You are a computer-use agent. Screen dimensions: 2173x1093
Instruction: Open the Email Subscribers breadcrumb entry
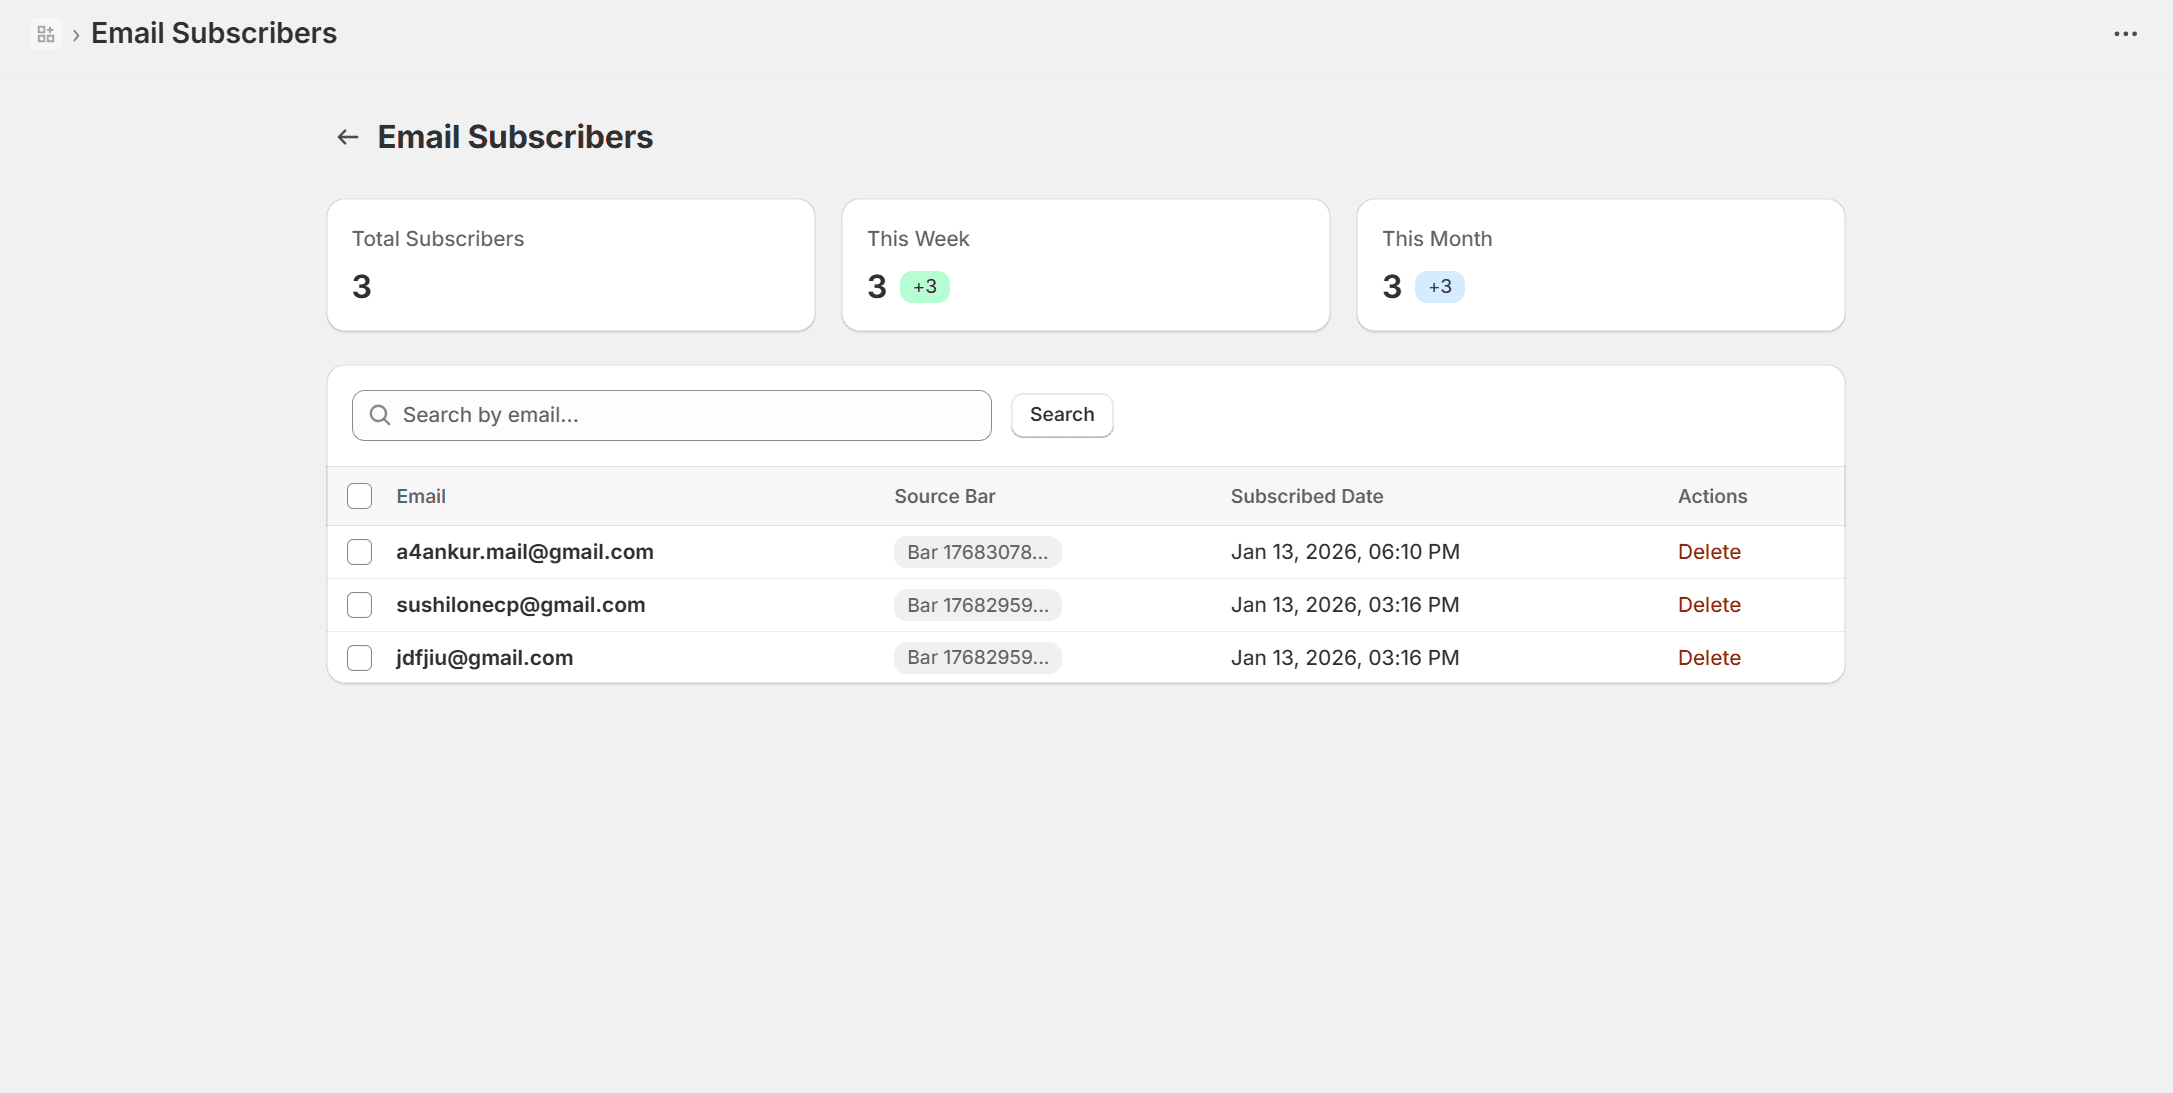(x=213, y=33)
